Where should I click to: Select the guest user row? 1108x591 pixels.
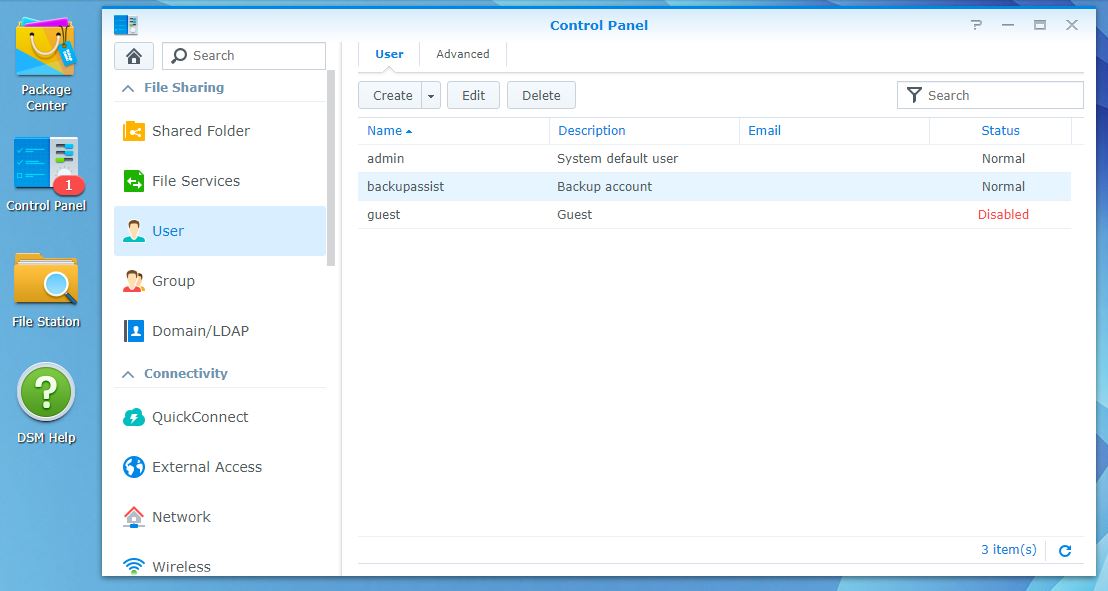pos(714,215)
